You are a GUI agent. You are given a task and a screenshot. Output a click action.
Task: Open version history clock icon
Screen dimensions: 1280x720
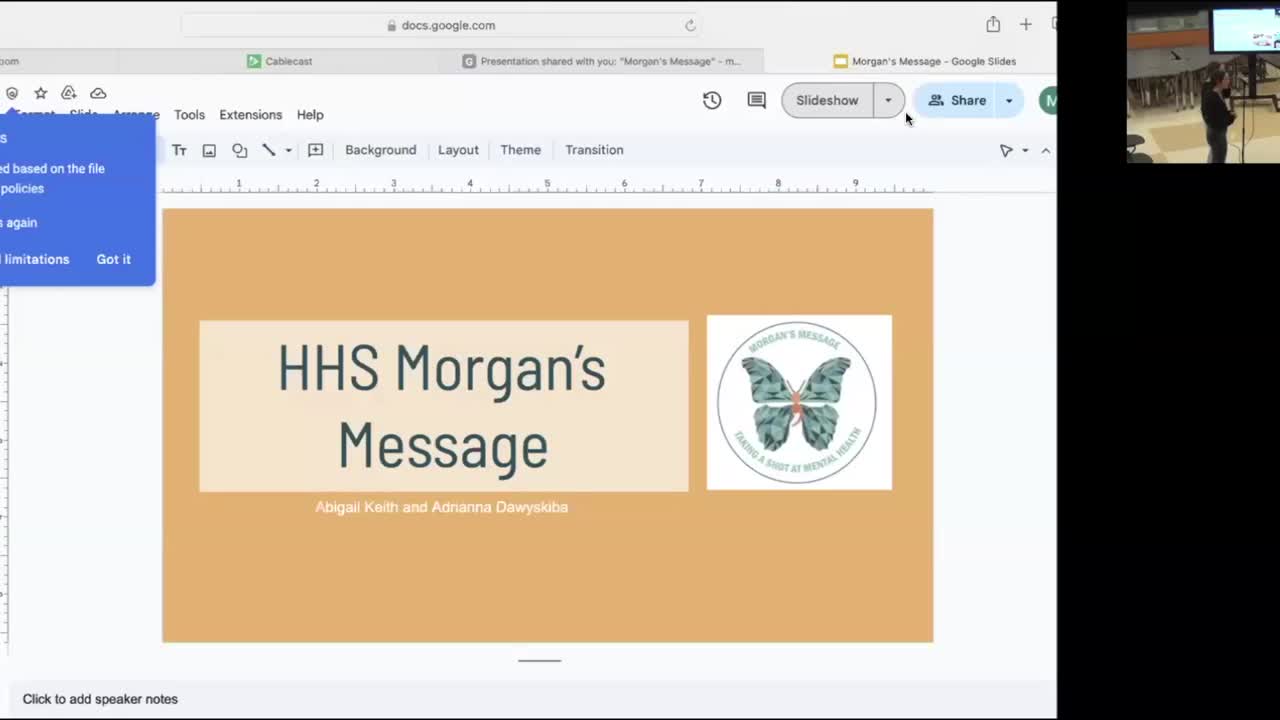pyautogui.click(x=712, y=100)
